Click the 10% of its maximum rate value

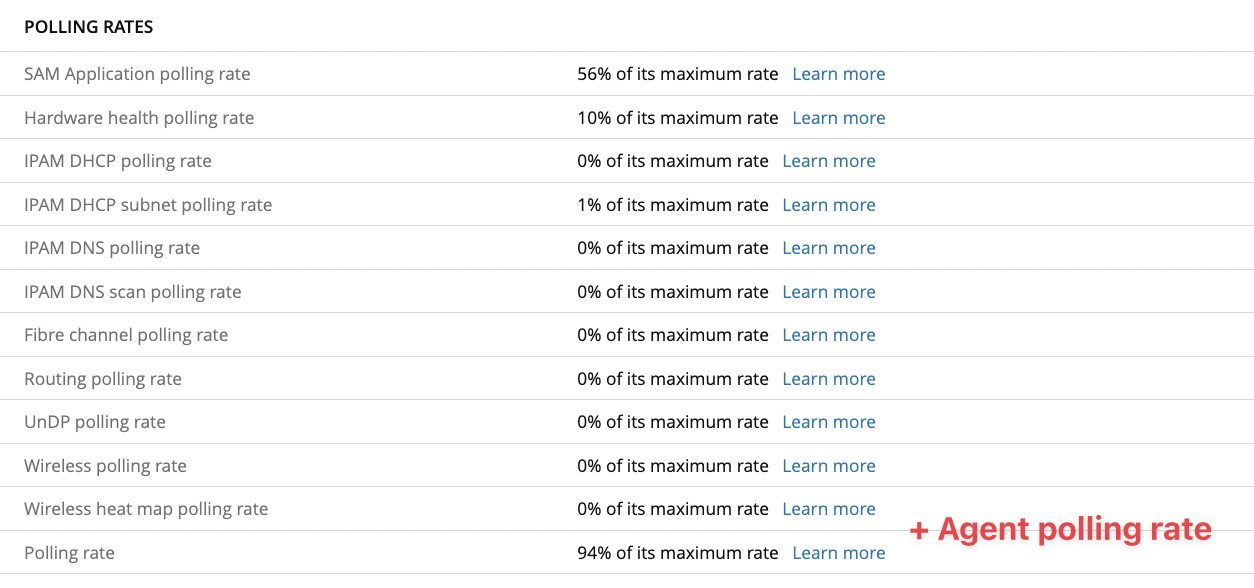pos(677,118)
